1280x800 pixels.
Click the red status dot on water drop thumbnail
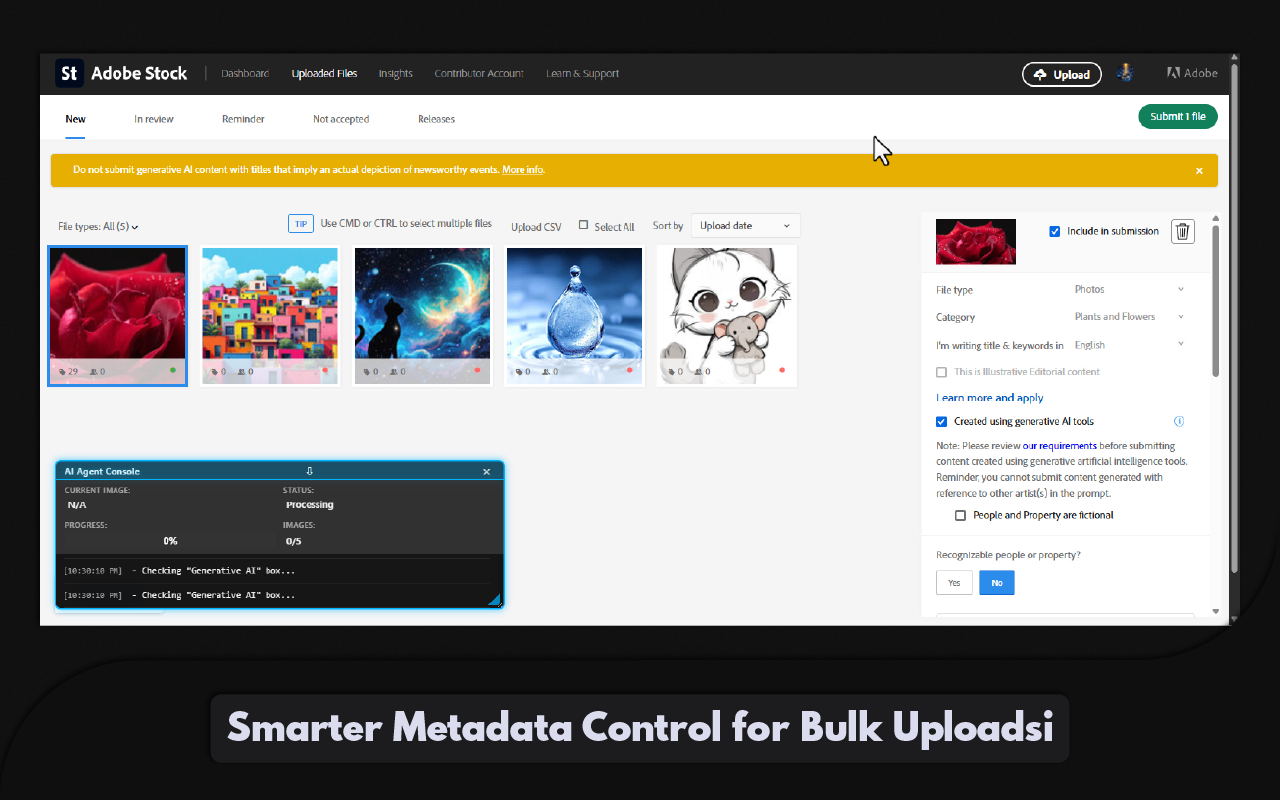click(x=629, y=371)
